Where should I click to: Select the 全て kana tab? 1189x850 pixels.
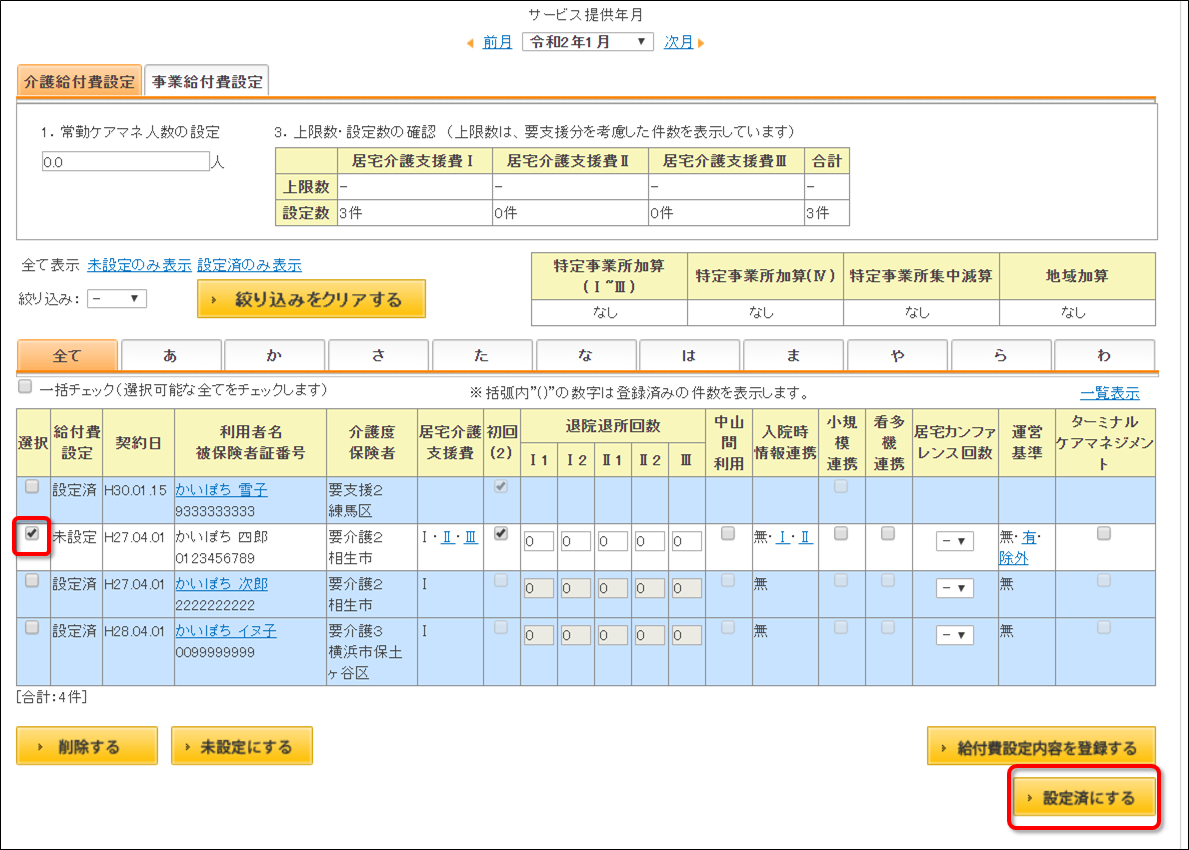[67, 356]
